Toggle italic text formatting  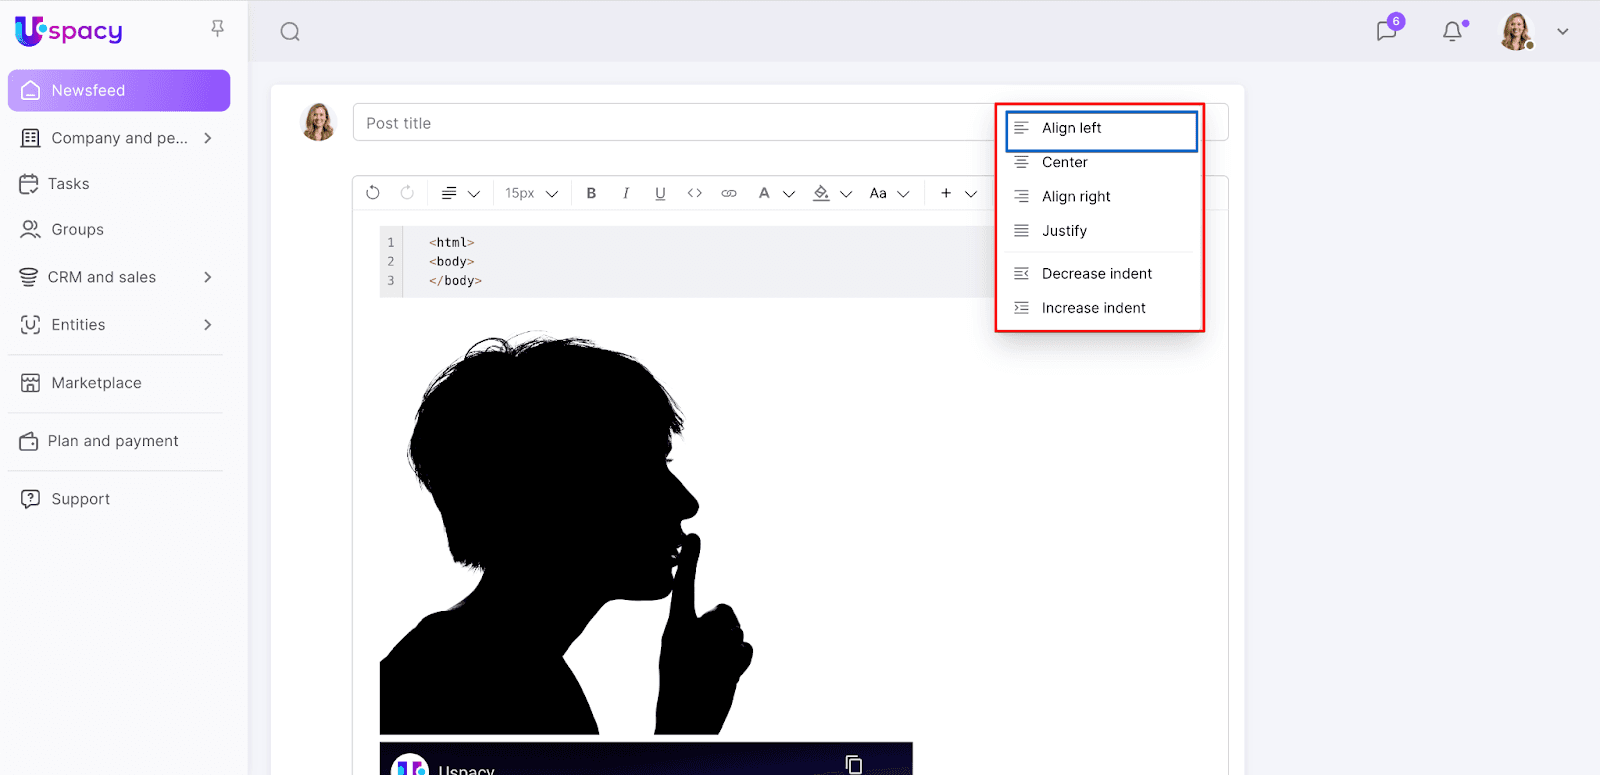626,193
